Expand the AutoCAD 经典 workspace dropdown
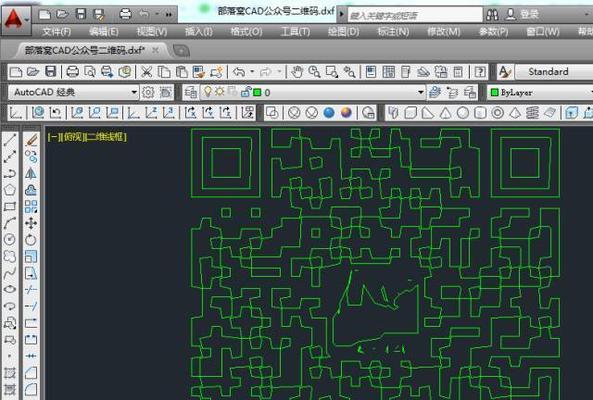Image resolution: width=593 pixels, height=400 pixels. click(x=73, y=92)
